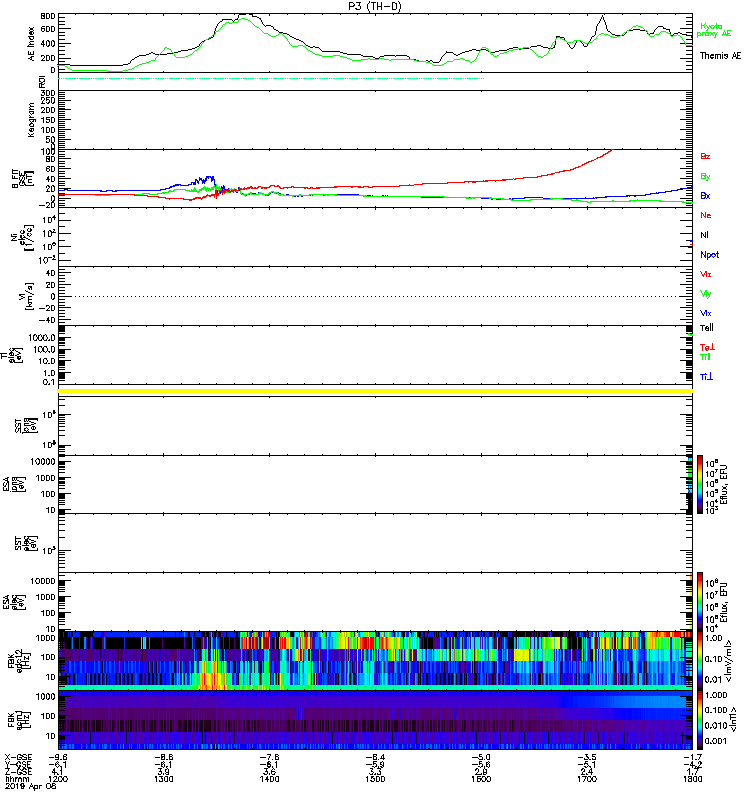
Task: Click the "X-GSE" row label
Action: [x=18, y=757]
